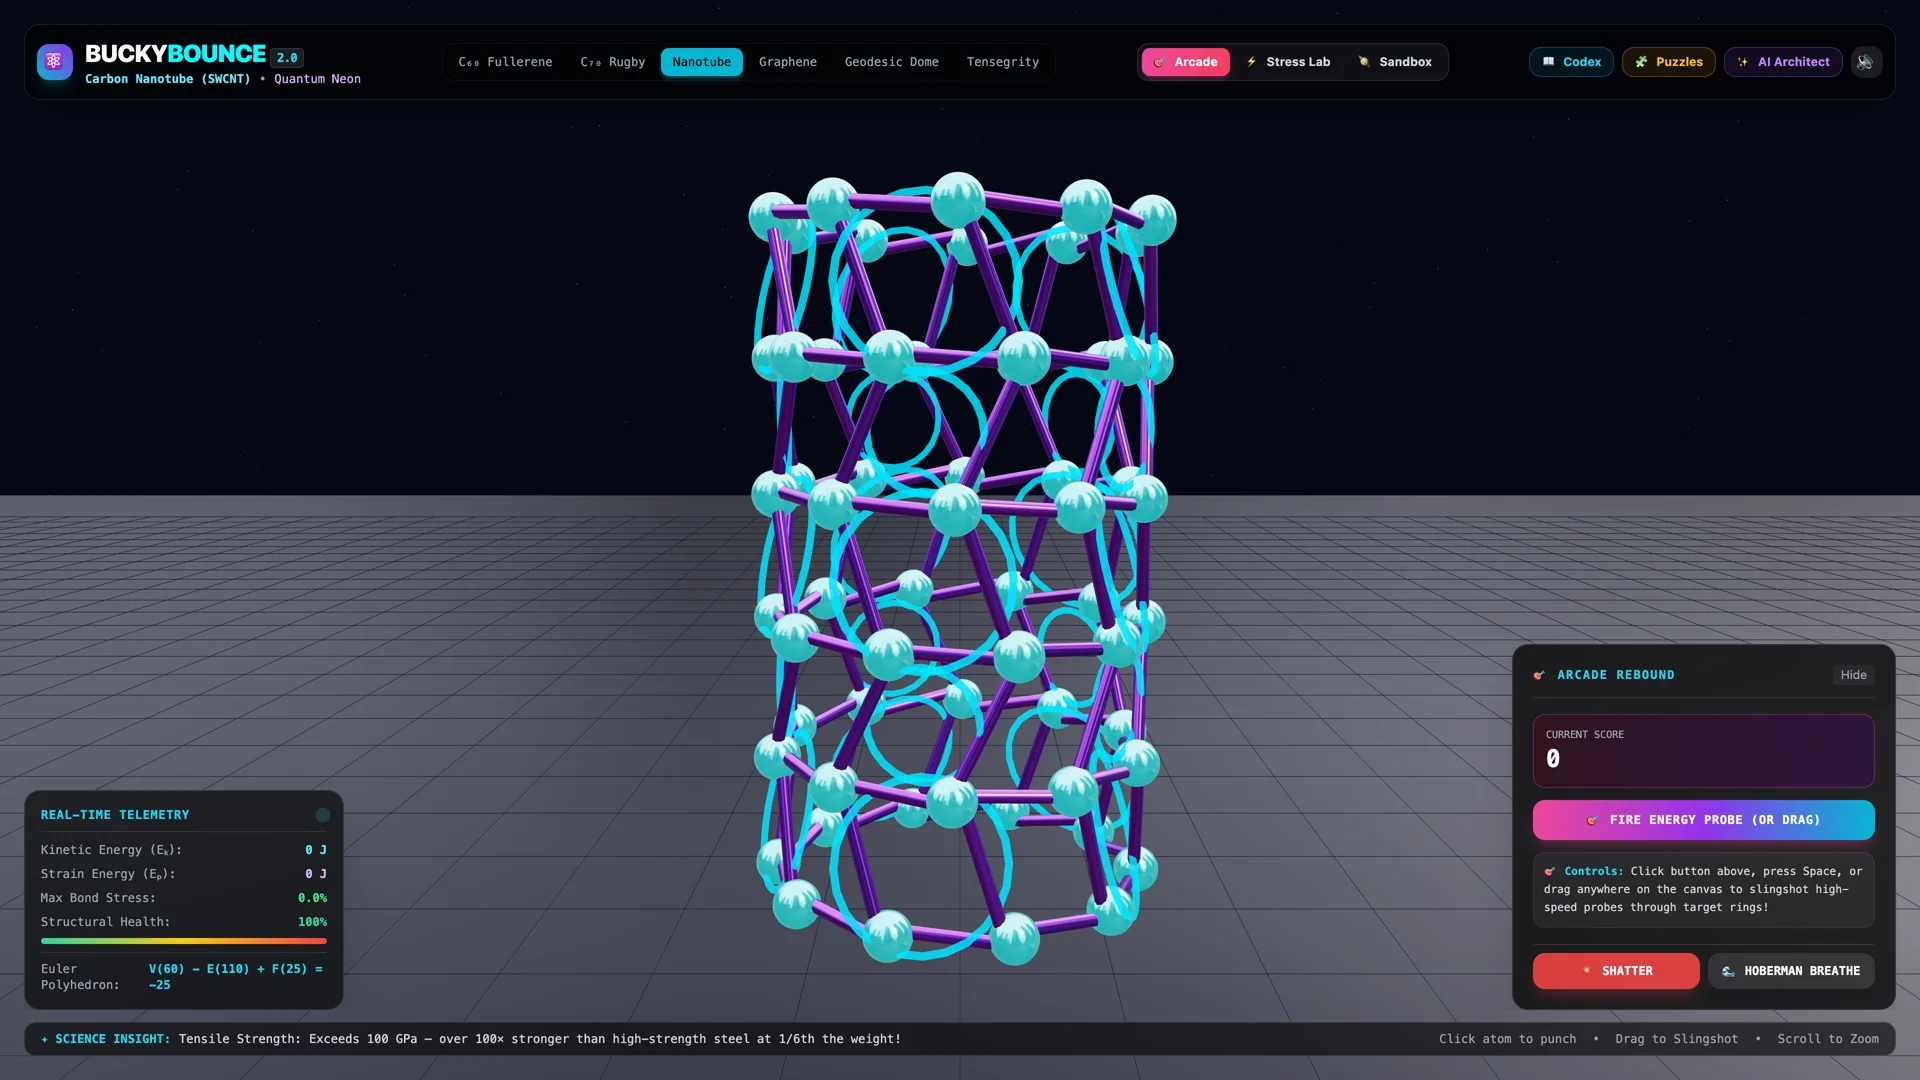The width and height of the screenshot is (1920, 1080).
Task: Toggle sound with the speaker icon
Action: pyautogui.click(x=1865, y=62)
